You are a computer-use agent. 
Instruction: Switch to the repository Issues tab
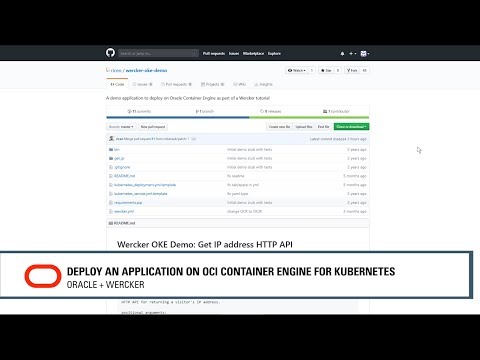(143, 84)
